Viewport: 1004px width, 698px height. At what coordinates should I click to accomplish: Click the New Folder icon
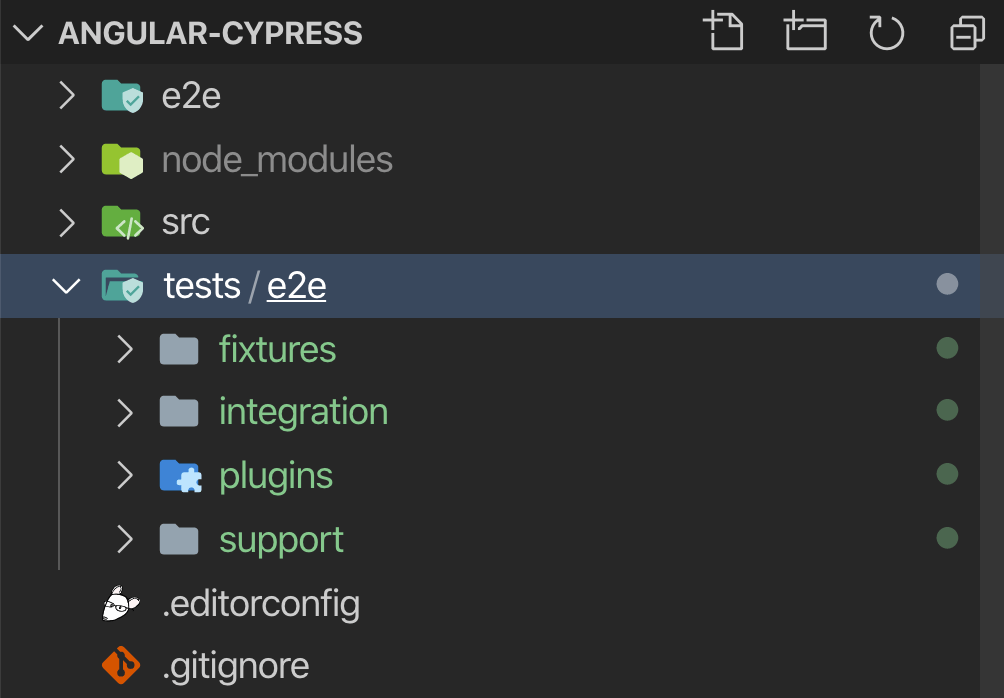point(805,32)
